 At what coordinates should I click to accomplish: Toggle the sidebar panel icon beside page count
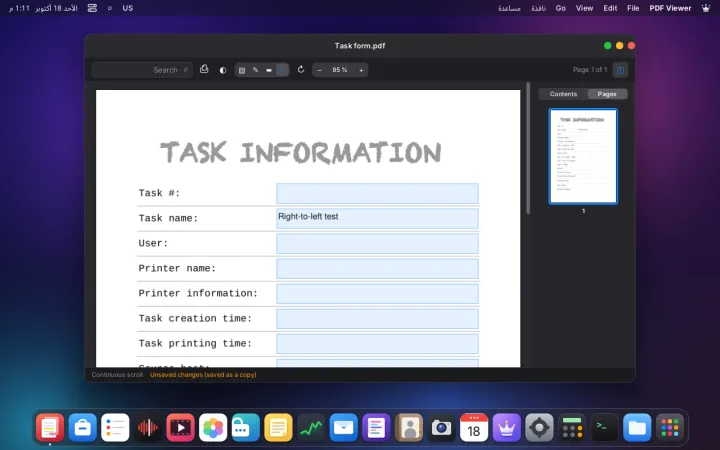620,70
